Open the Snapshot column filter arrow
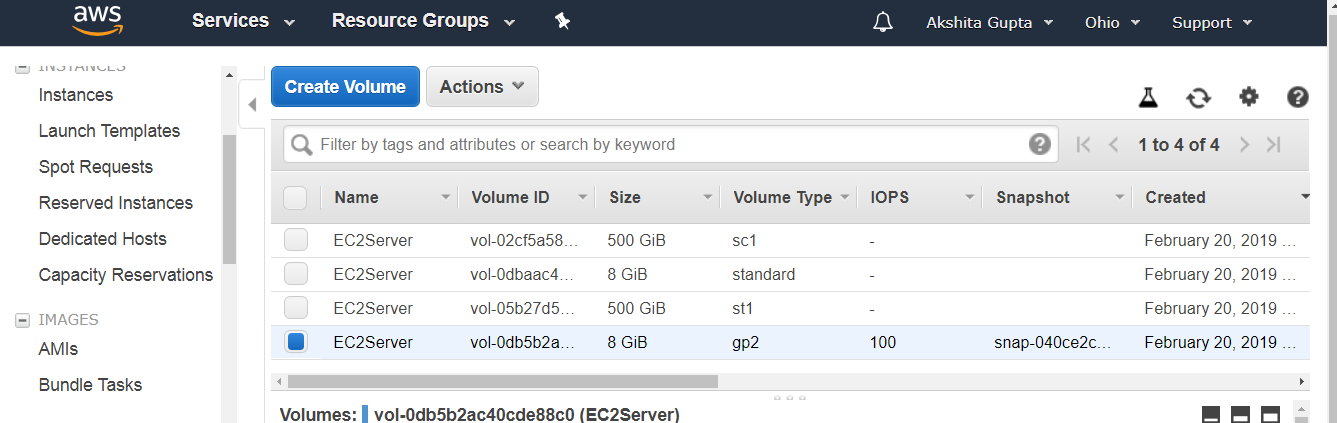This screenshot has width=1337, height=423. click(1120, 198)
